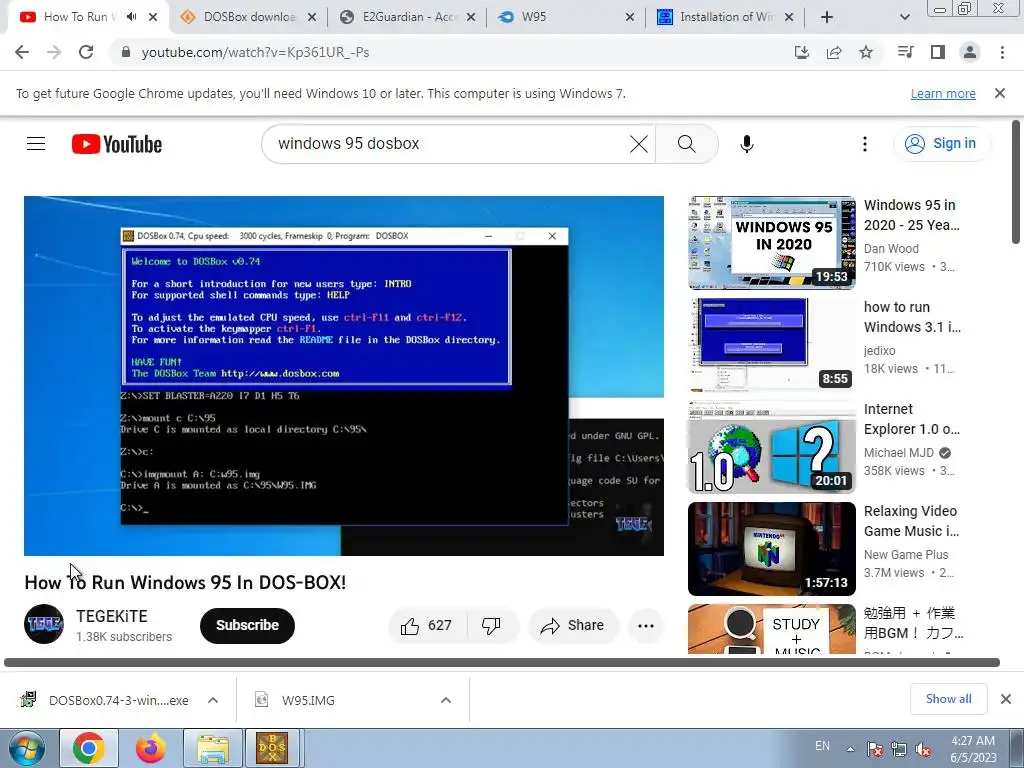Close the downloads bar

pyautogui.click(x=1006, y=699)
